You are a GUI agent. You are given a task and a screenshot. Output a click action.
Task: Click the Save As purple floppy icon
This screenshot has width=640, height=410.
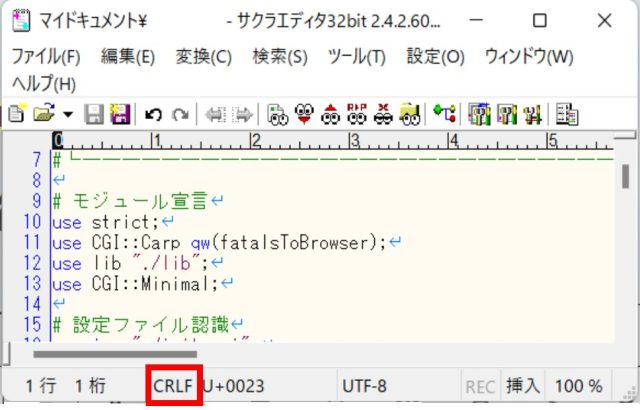[x=120, y=114]
